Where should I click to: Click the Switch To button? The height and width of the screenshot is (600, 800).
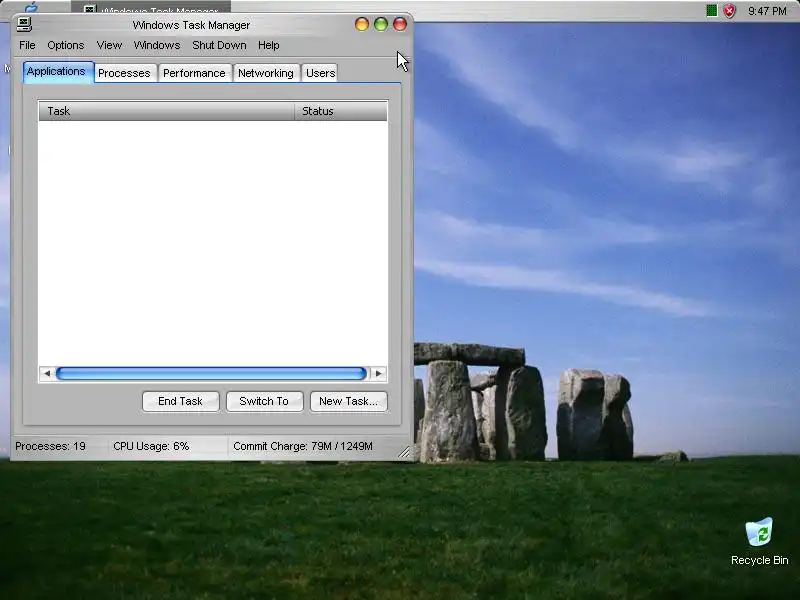click(264, 402)
